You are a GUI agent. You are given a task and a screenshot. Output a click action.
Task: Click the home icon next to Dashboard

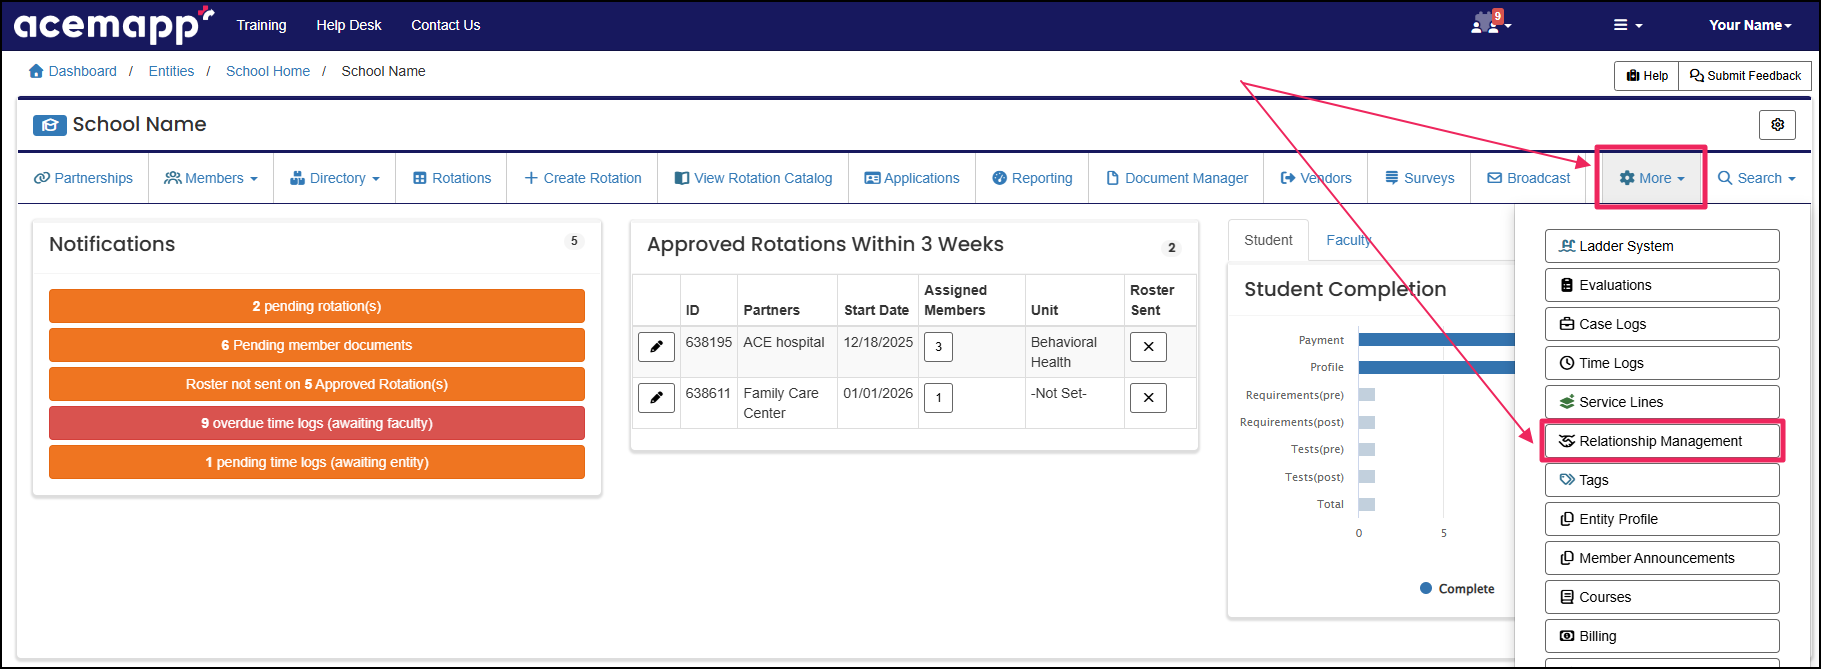[36, 71]
